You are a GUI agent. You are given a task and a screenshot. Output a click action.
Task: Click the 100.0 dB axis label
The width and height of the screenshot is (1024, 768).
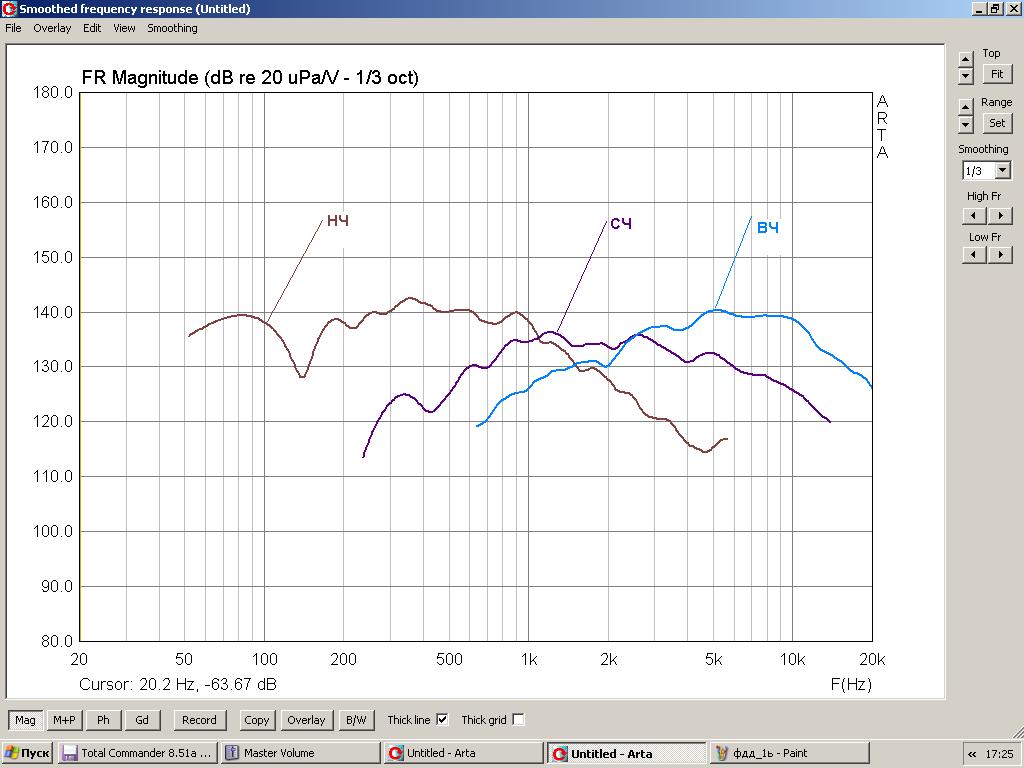pos(53,532)
